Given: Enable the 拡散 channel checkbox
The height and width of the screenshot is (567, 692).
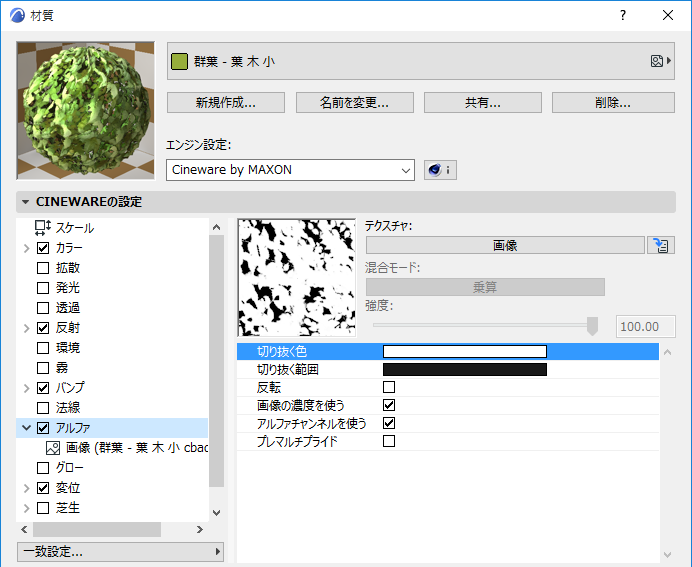Looking at the screenshot, I should click(43, 268).
